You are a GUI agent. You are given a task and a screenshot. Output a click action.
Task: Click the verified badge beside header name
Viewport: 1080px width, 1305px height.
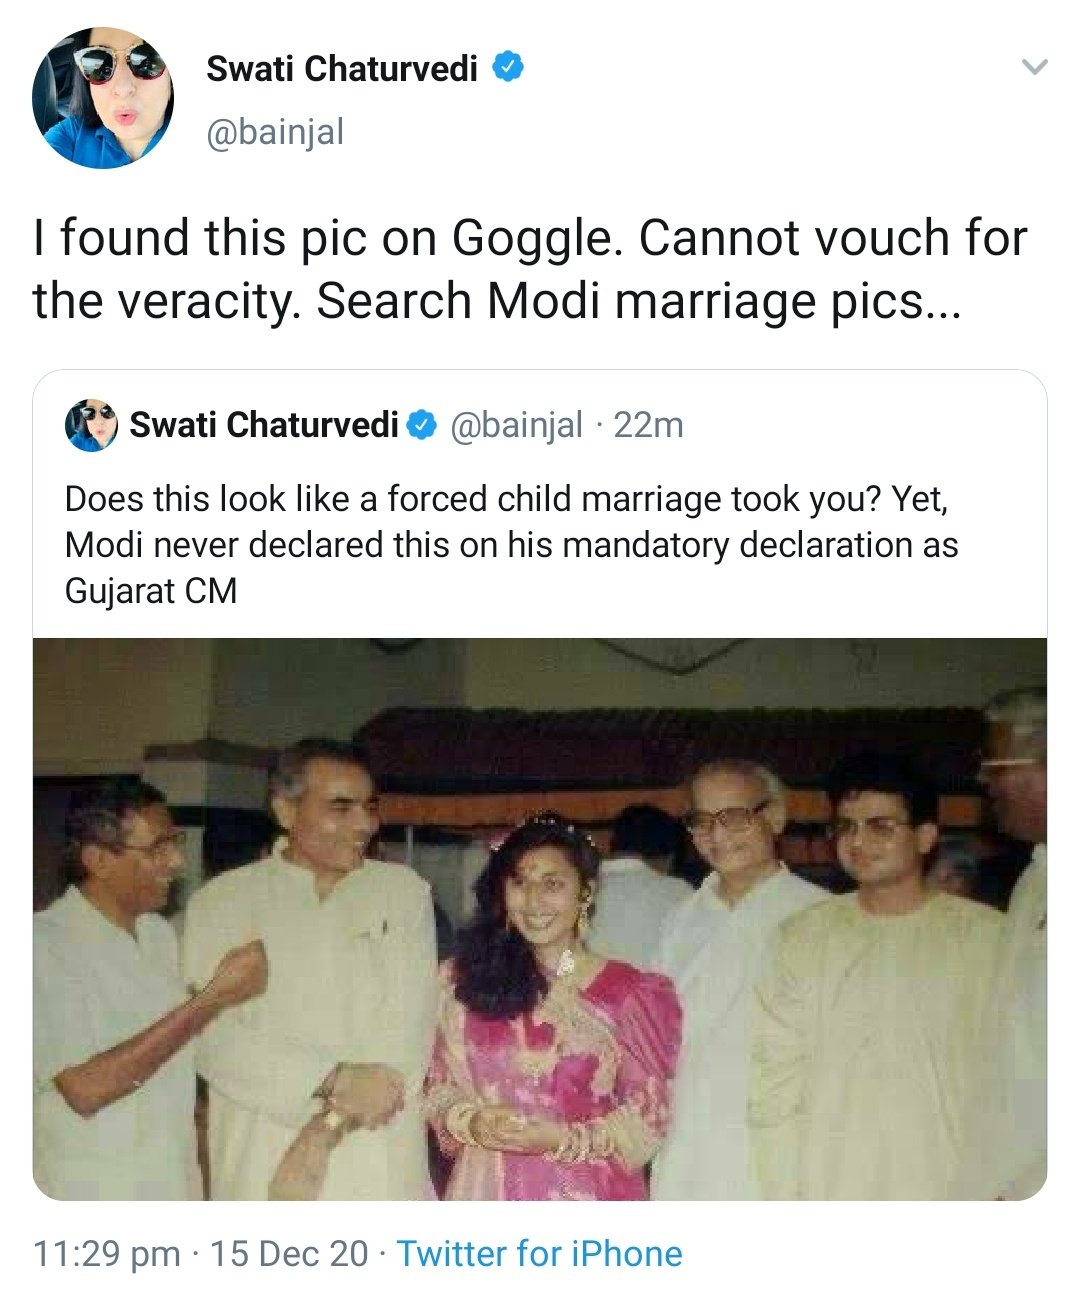pos(509,68)
